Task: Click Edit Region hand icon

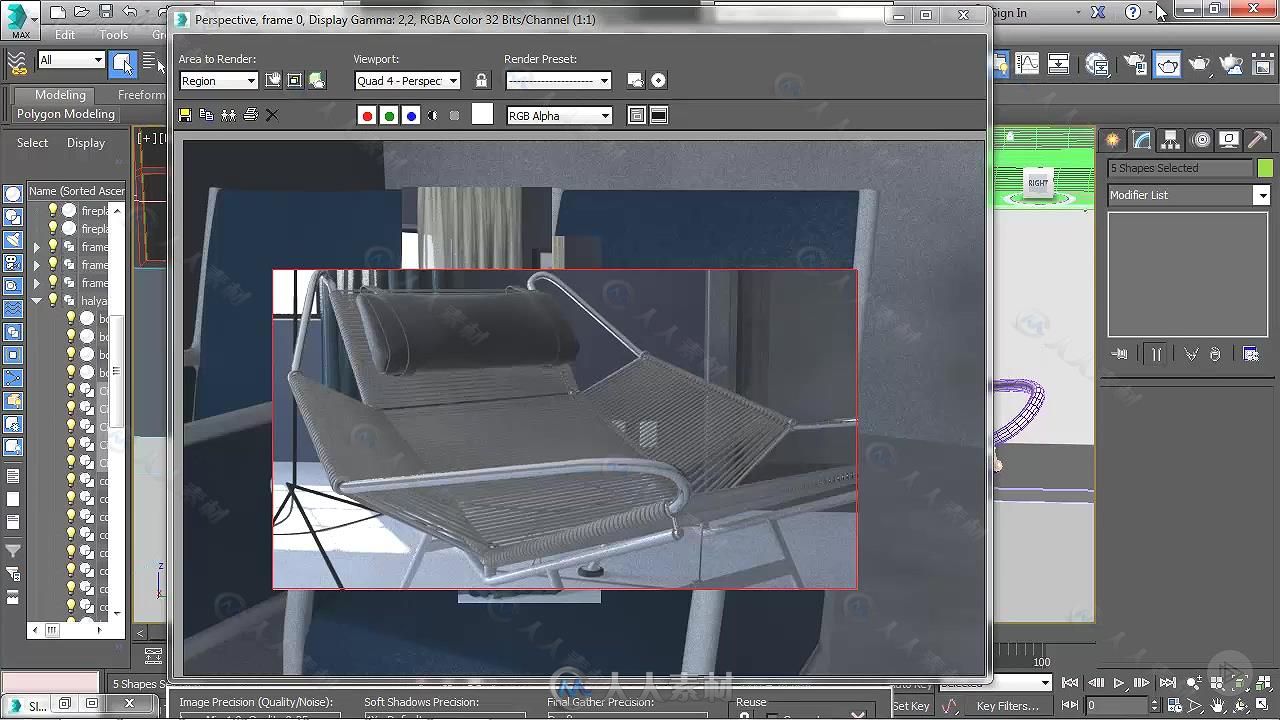Action: pos(273,80)
